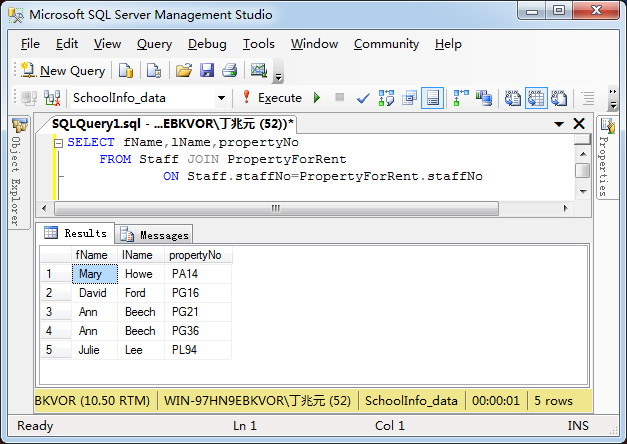The height and width of the screenshot is (444, 627).
Task: Click the Change Connection icon
Action: click(52, 98)
